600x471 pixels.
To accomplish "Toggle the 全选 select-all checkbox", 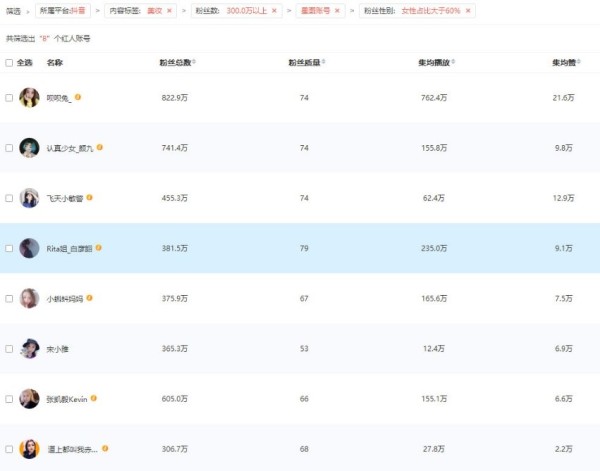I will pyautogui.click(x=9, y=62).
